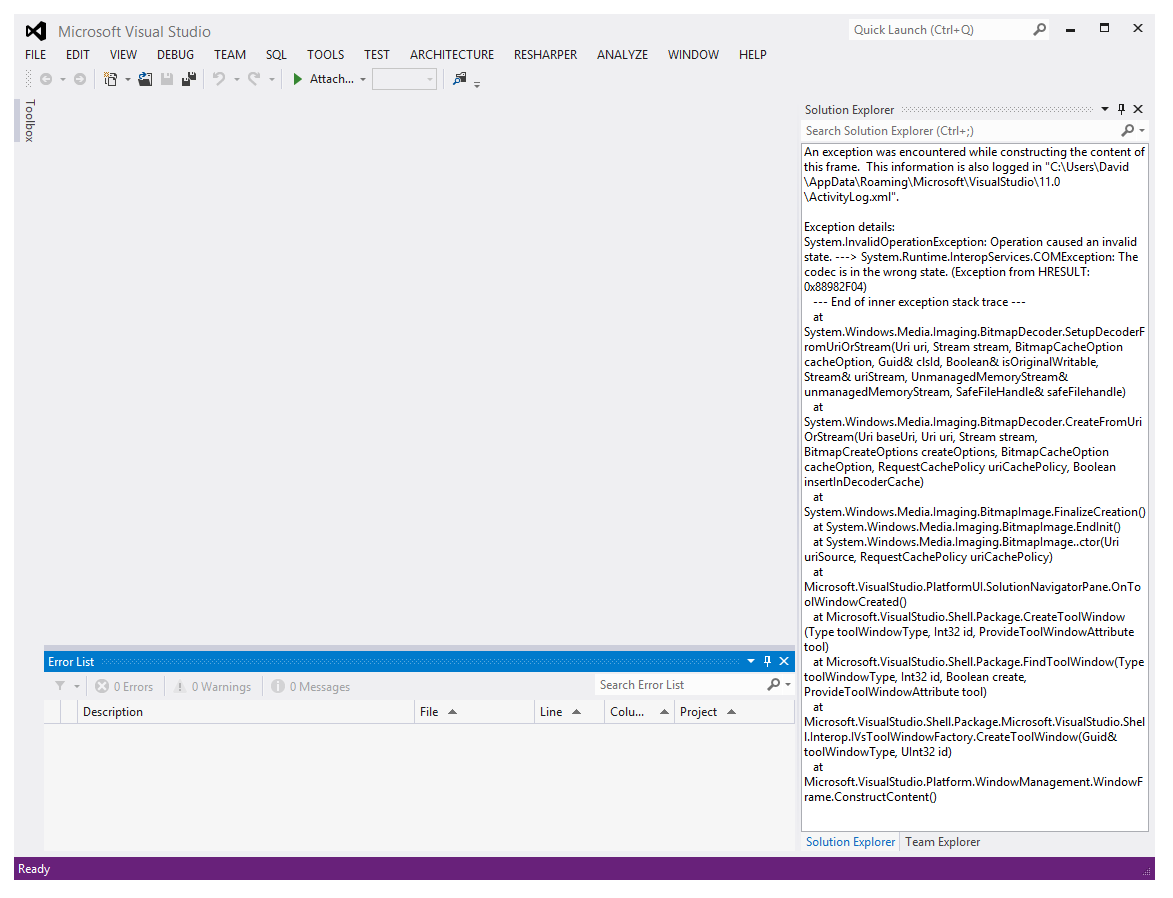Click the Error List search magnifier icon
Image resolution: width=1173 pixels, height=898 pixels.
click(774, 685)
